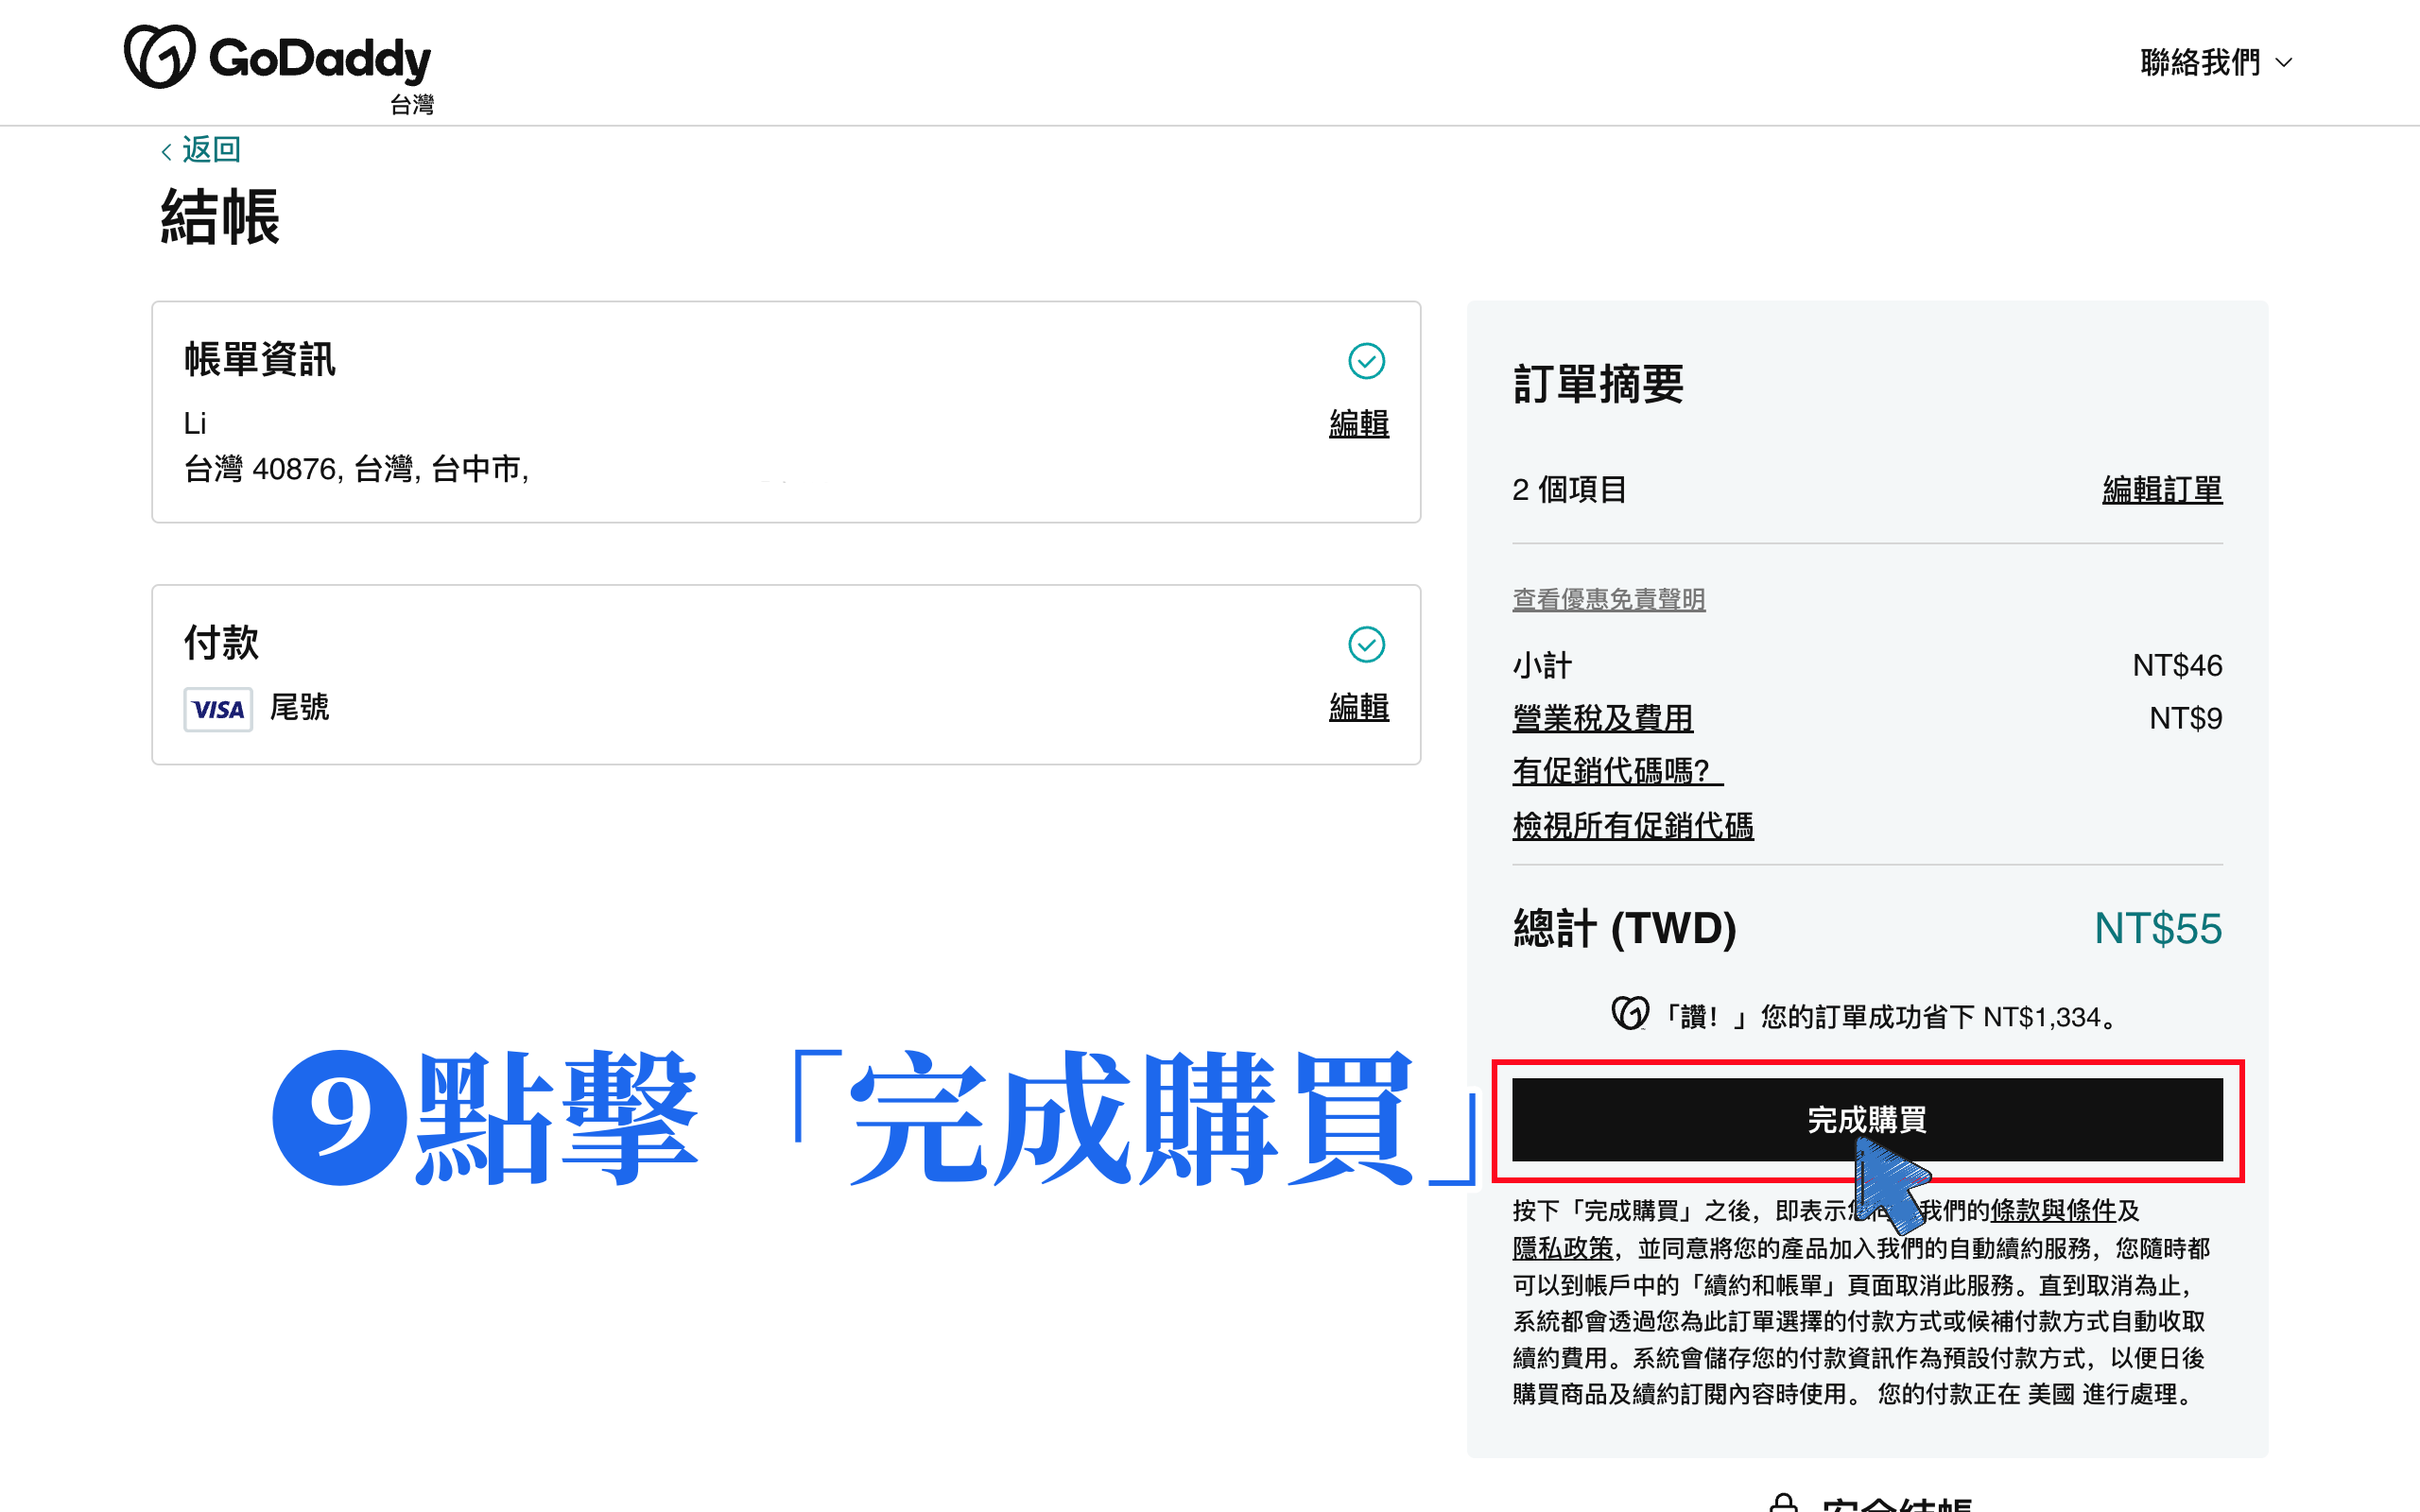Click the billing name Li
The height and width of the screenshot is (1512, 2420).
click(195, 424)
